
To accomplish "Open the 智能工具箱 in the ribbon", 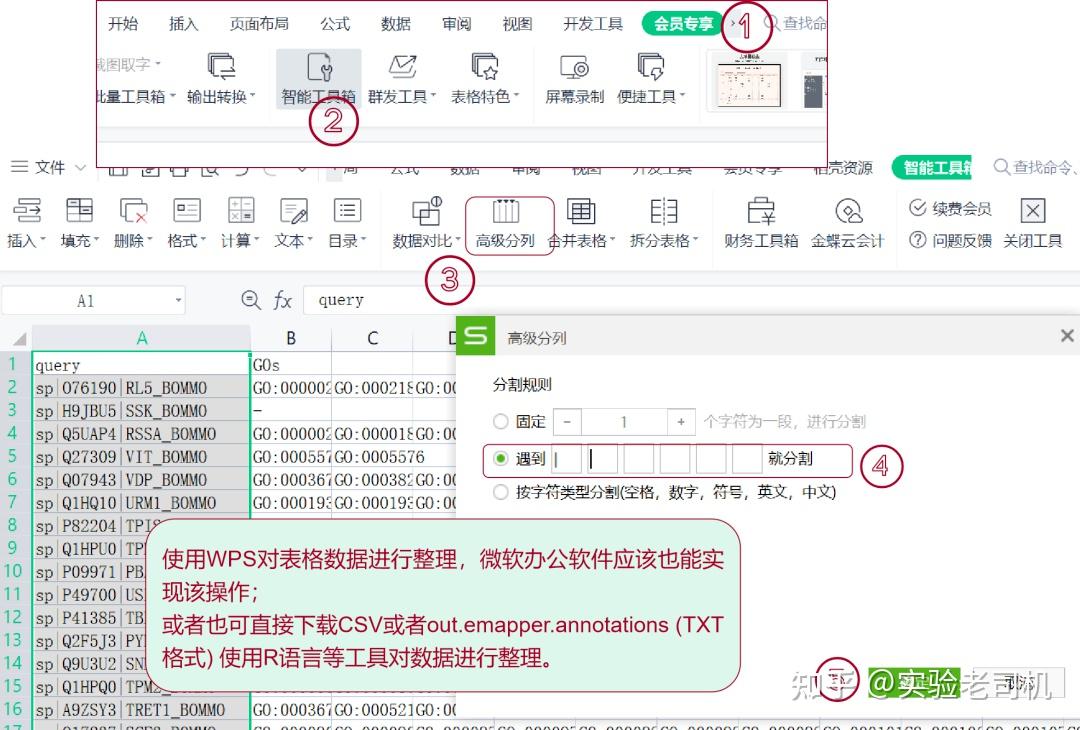I will [x=318, y=79].
